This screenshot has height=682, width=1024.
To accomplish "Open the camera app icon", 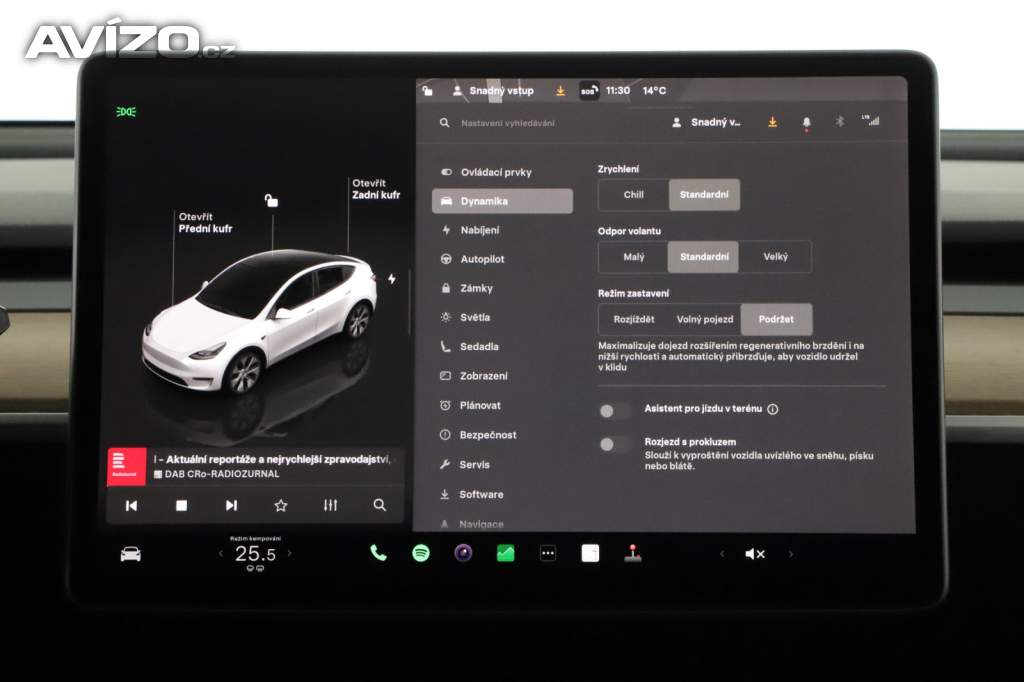I will (463, 553).
